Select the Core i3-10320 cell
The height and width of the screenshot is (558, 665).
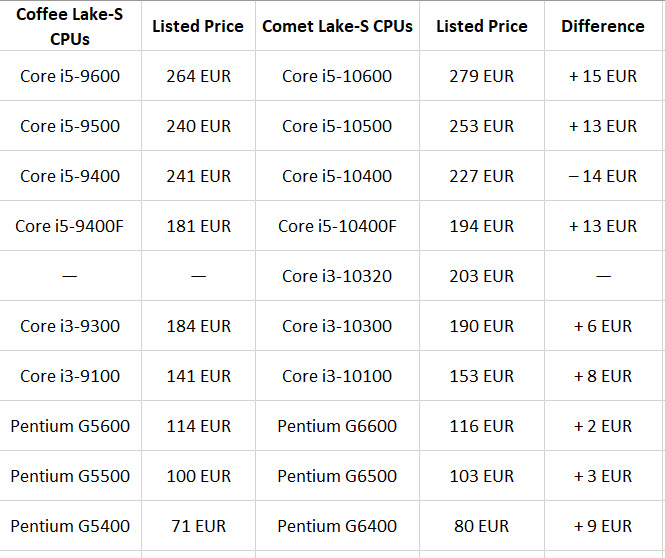[x=337, y=276]
